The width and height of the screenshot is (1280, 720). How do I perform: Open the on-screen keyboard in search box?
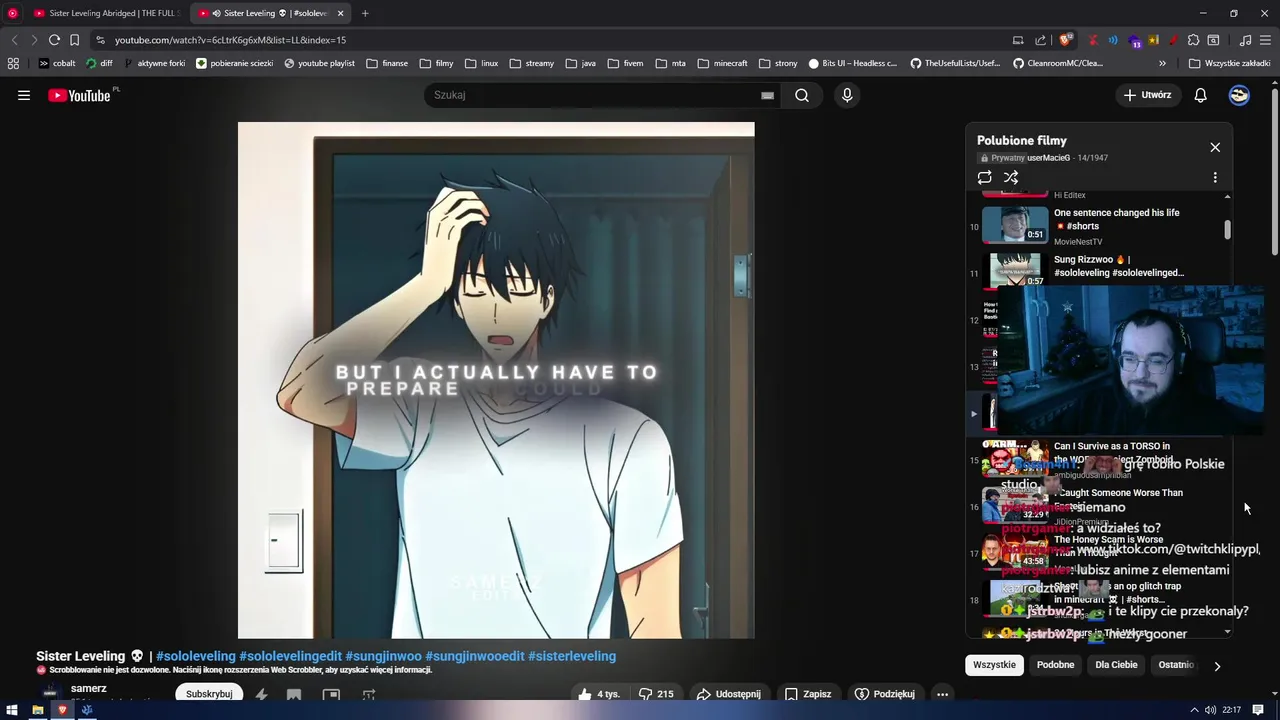(x=767, y=95)
